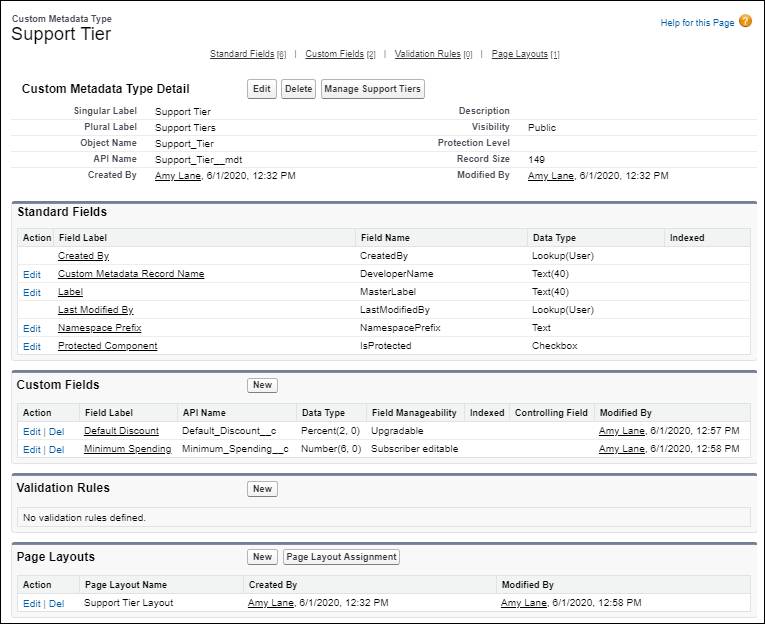Jump to the Standard Fields anchor link at top
The width and height of the screenshot is (765, 624).
pos(242,54)
